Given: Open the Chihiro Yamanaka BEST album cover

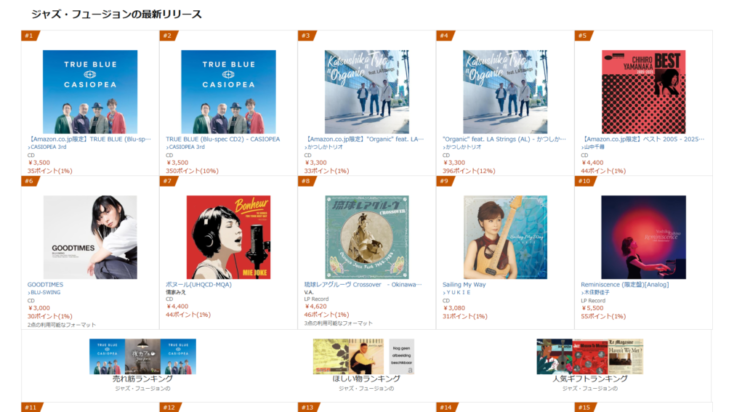Looking at the screenshot, I should (643, 91).
